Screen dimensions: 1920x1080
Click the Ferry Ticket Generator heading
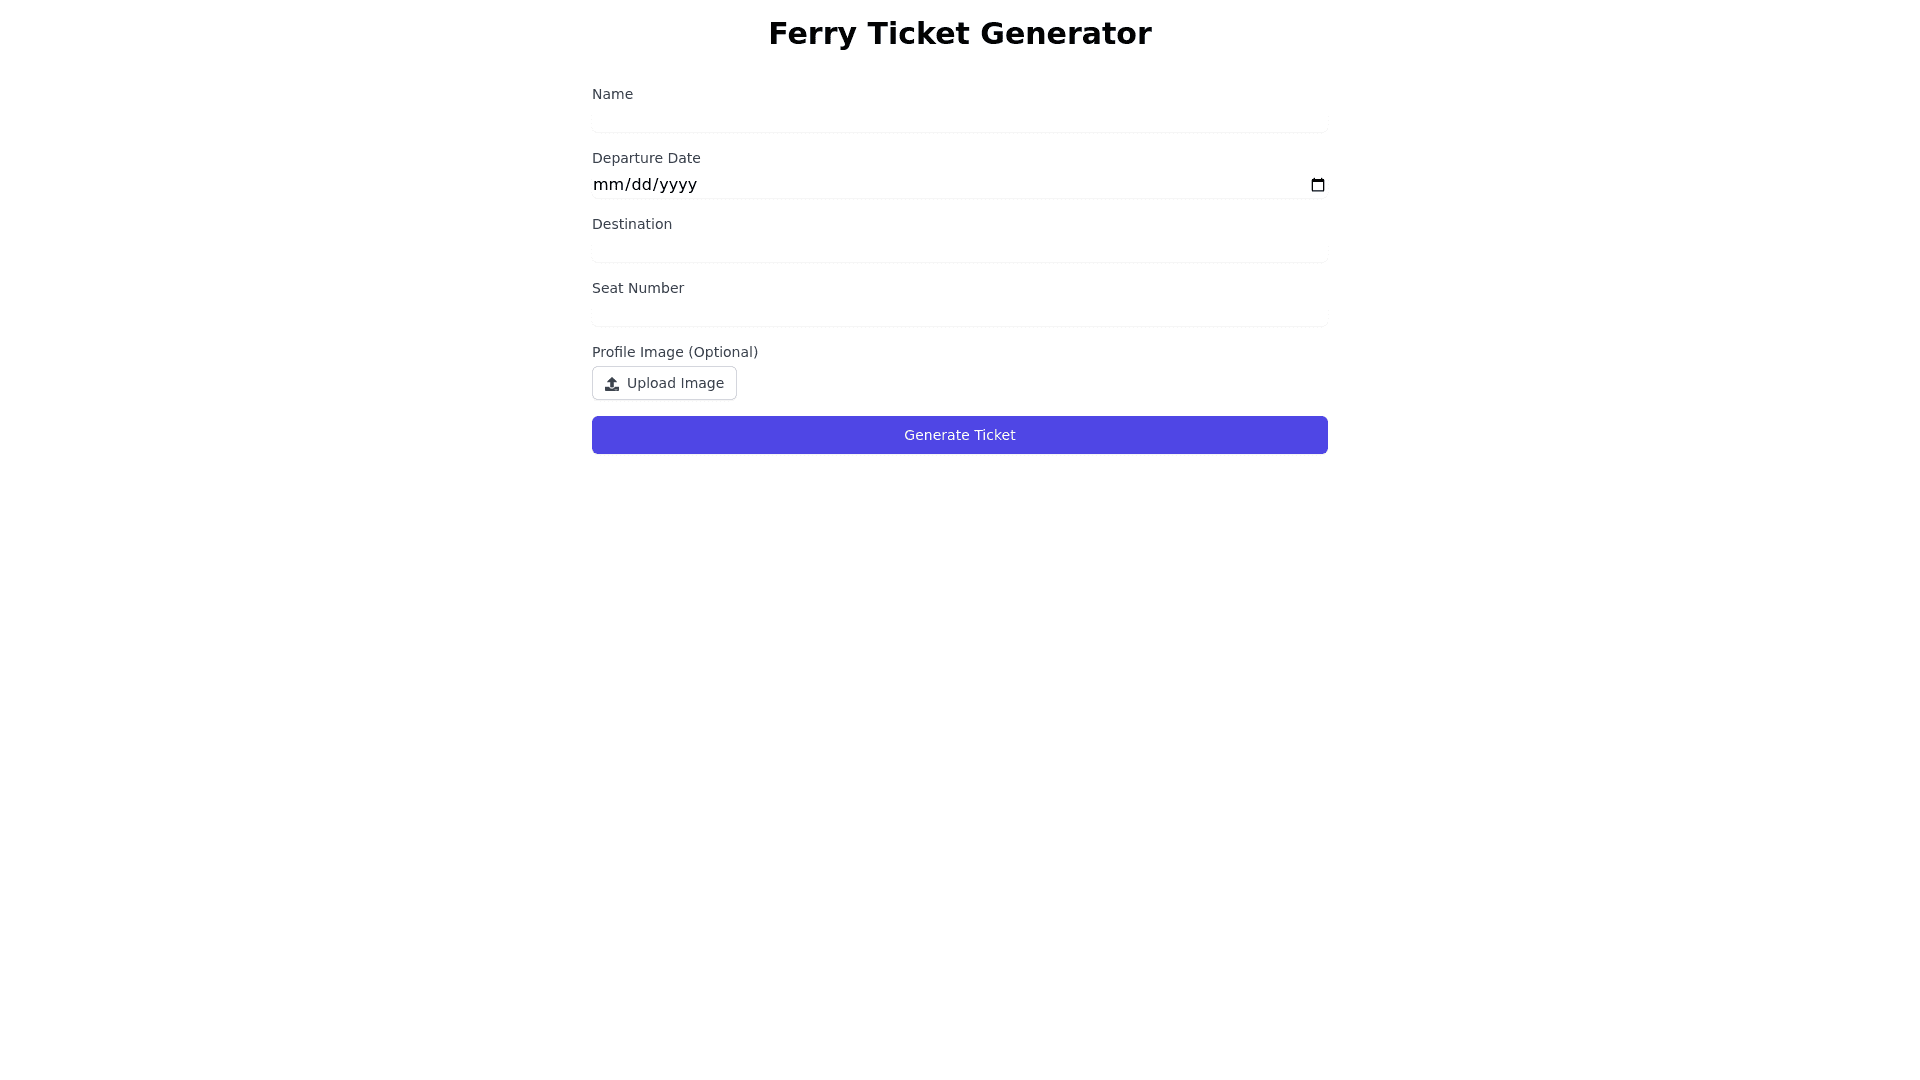pos(959,34)
